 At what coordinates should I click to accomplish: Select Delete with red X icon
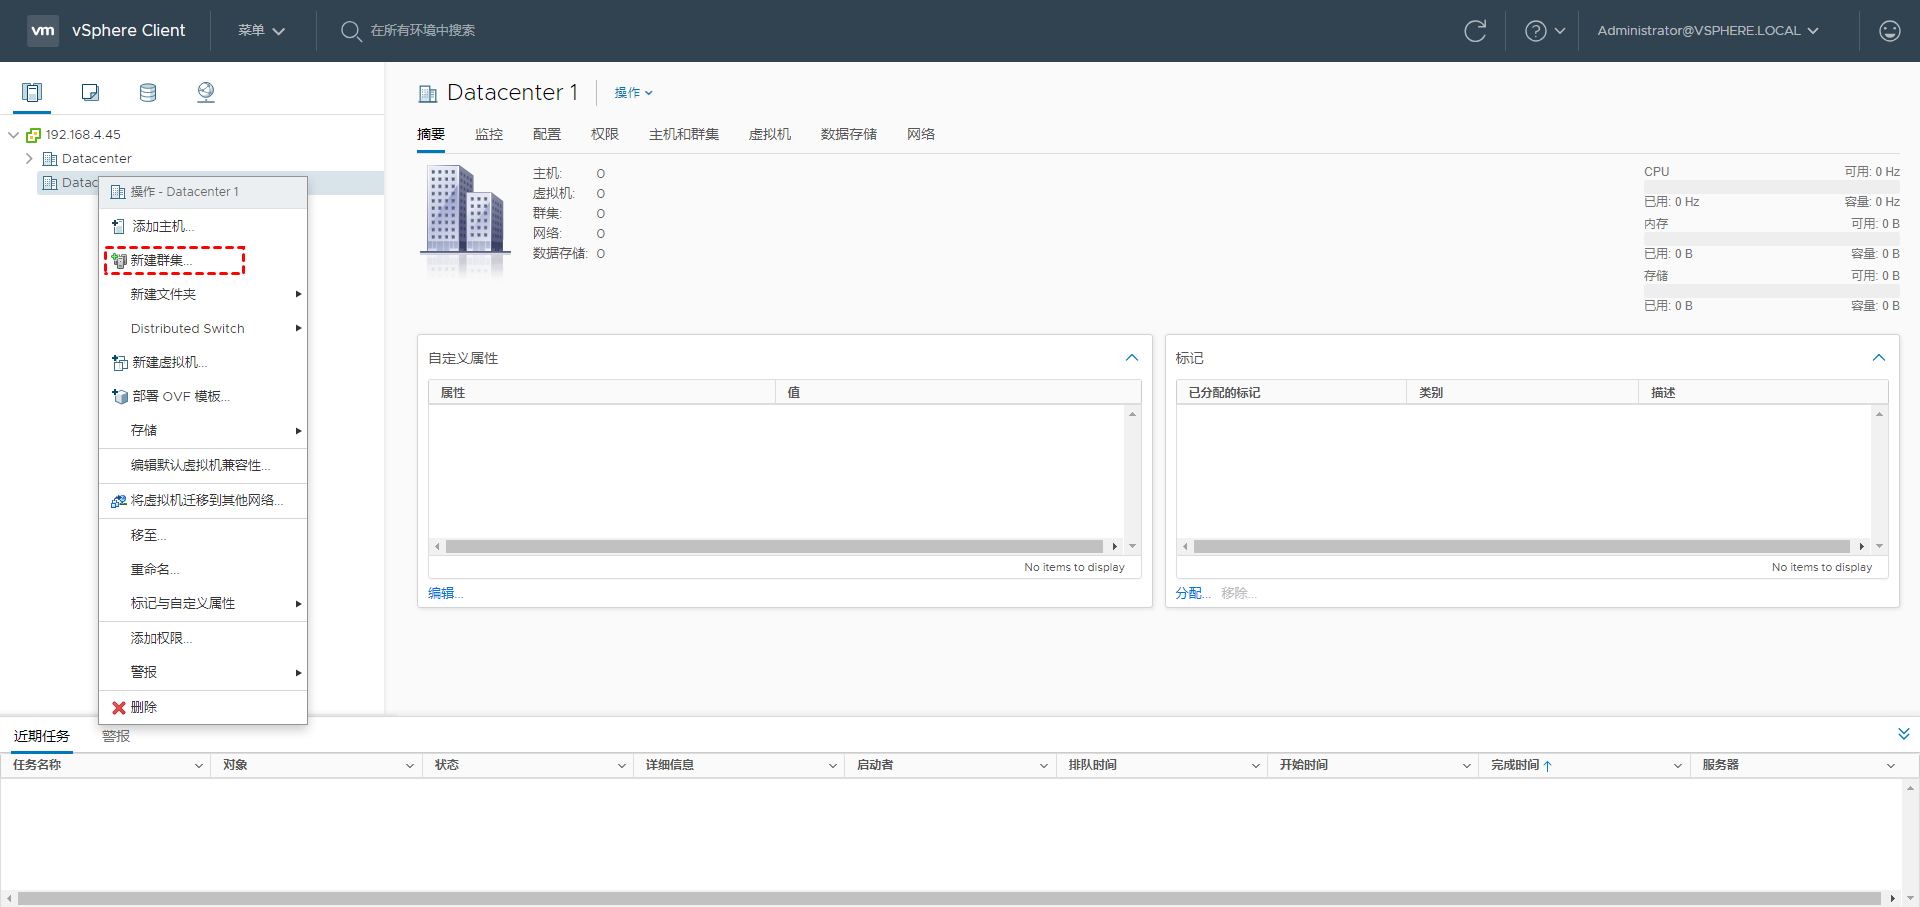click(x=143, y=707)
